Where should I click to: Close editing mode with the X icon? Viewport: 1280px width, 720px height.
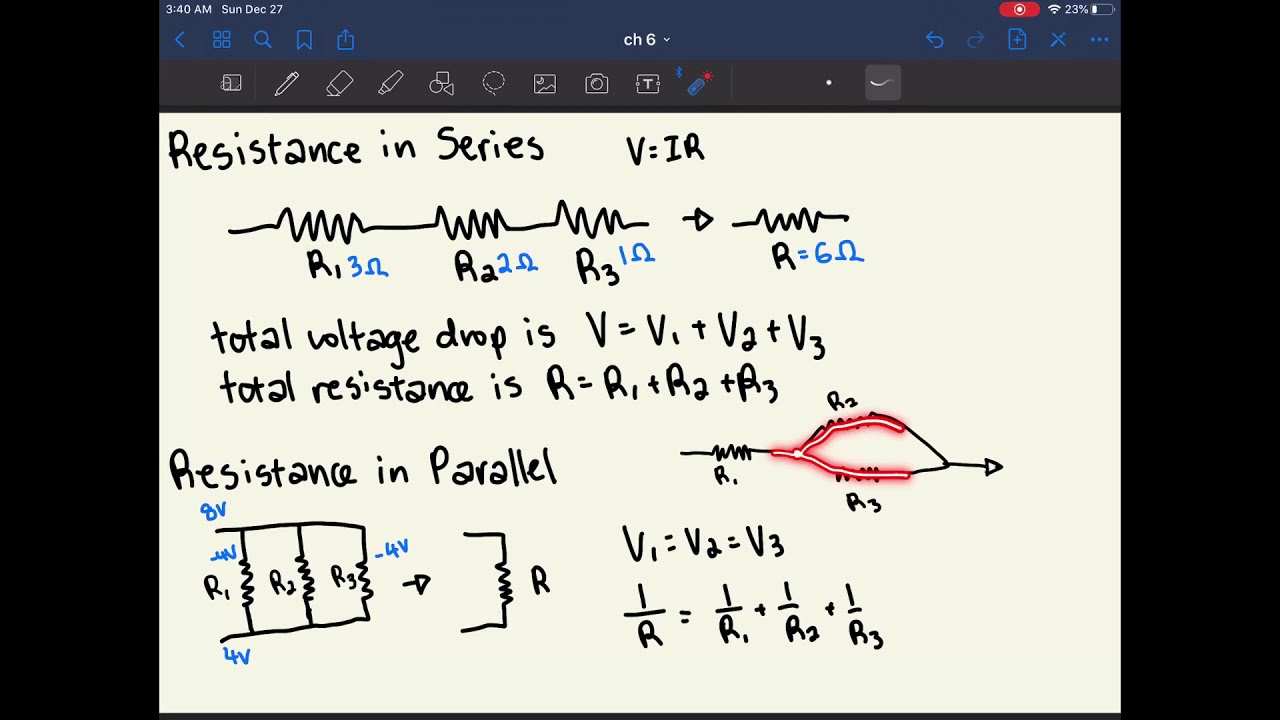click(1058, 40)
